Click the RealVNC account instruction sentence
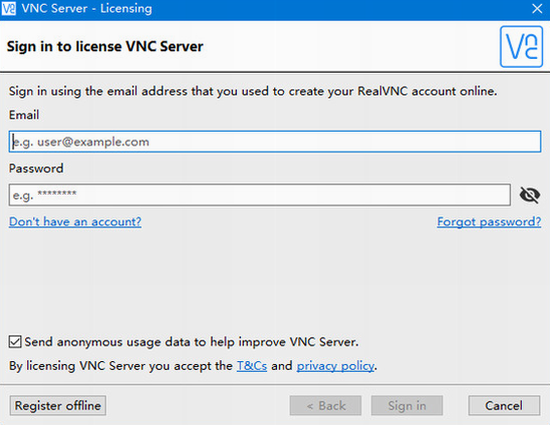This screenshot has width=550, height=425. coord(253,92)
